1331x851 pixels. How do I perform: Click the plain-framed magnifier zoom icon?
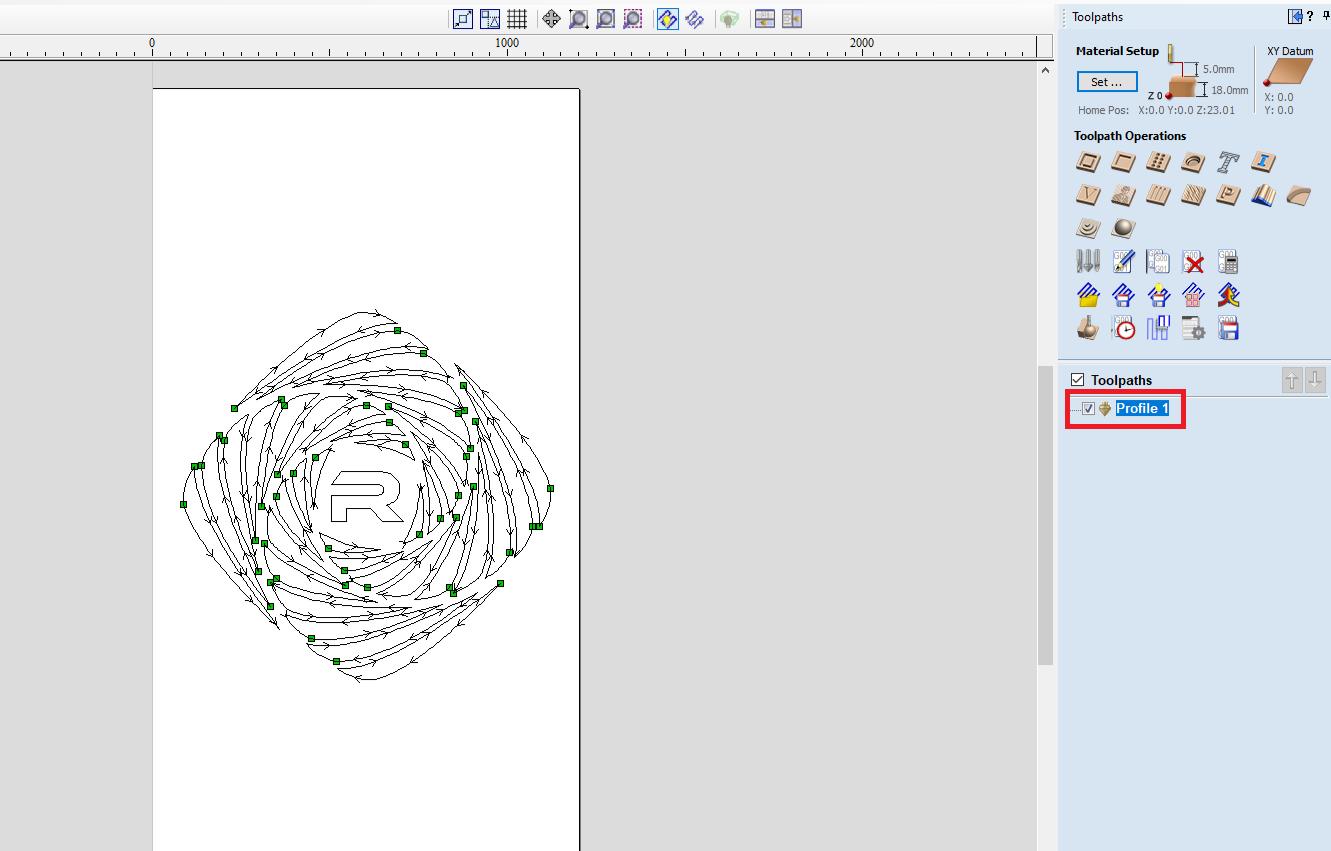click(x=605, y=19)
